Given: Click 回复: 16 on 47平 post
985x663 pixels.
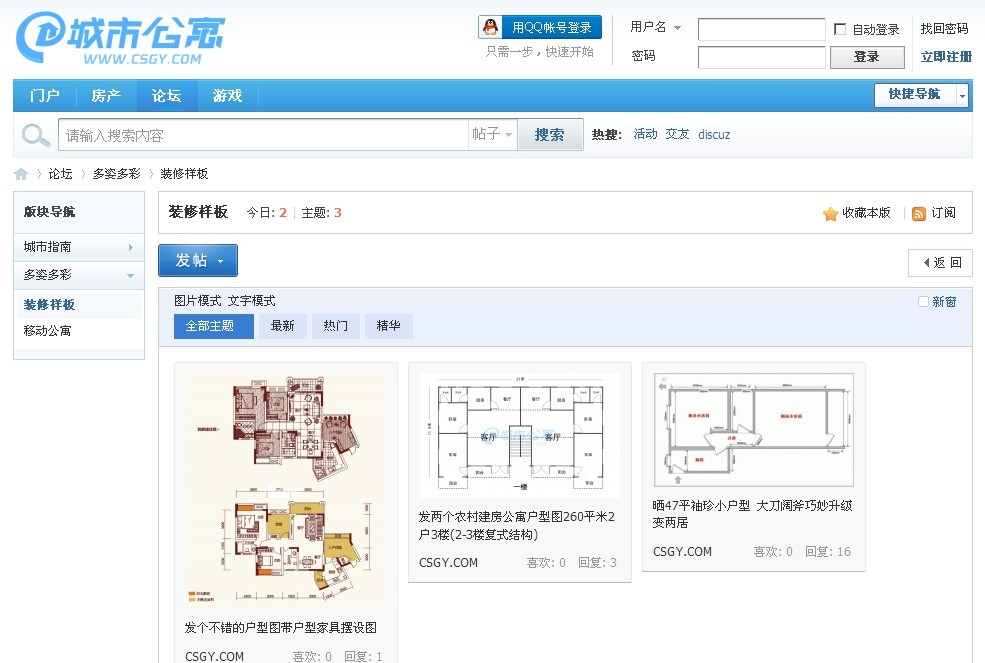Looking at the screenshot, I should [x=828, y=552].
